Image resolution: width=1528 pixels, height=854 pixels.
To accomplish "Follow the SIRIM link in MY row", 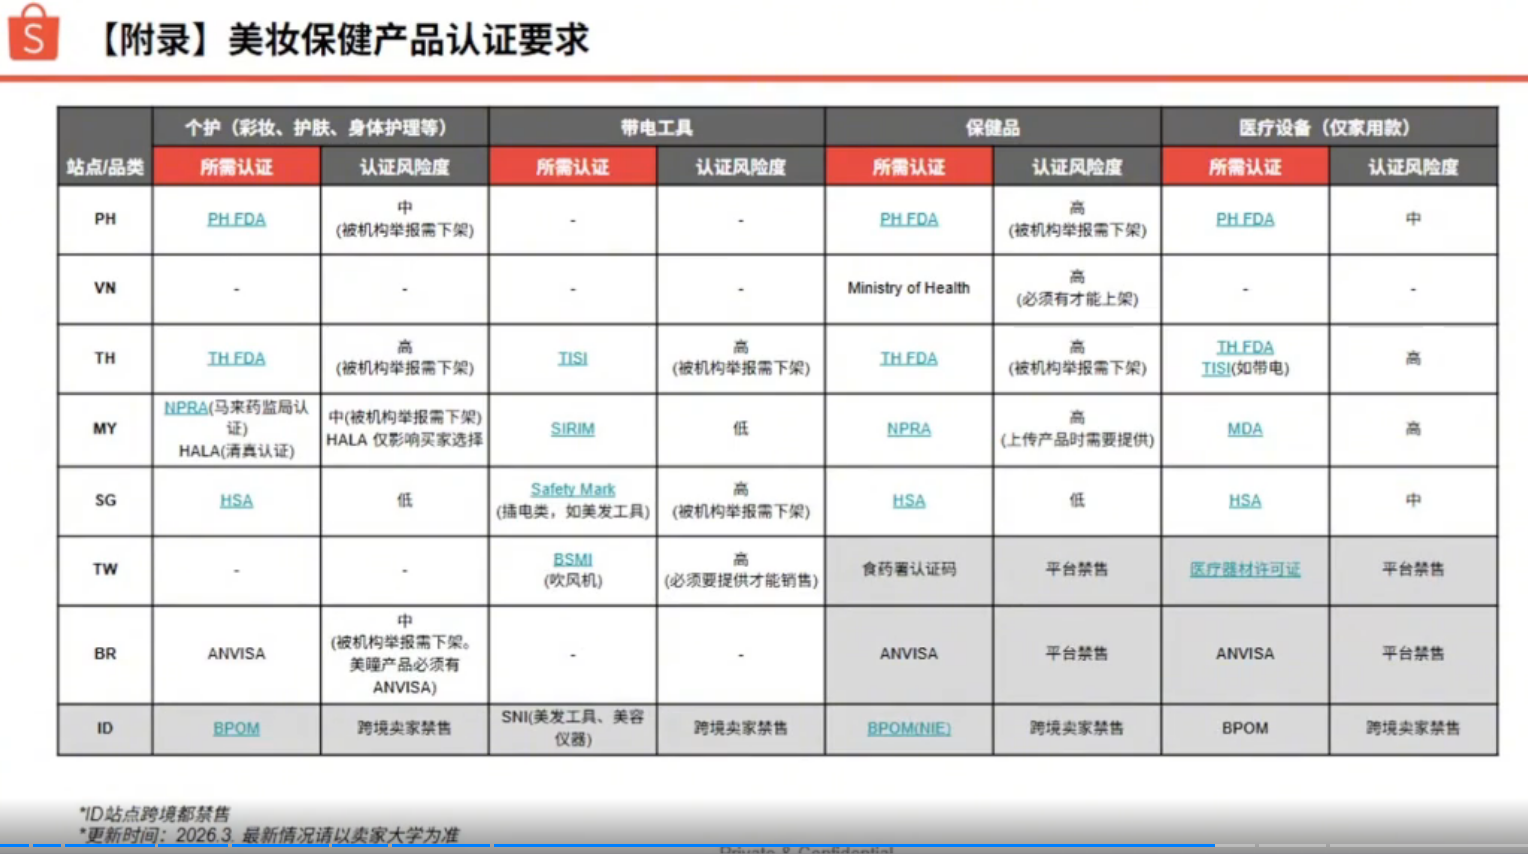I will [573, 428].
